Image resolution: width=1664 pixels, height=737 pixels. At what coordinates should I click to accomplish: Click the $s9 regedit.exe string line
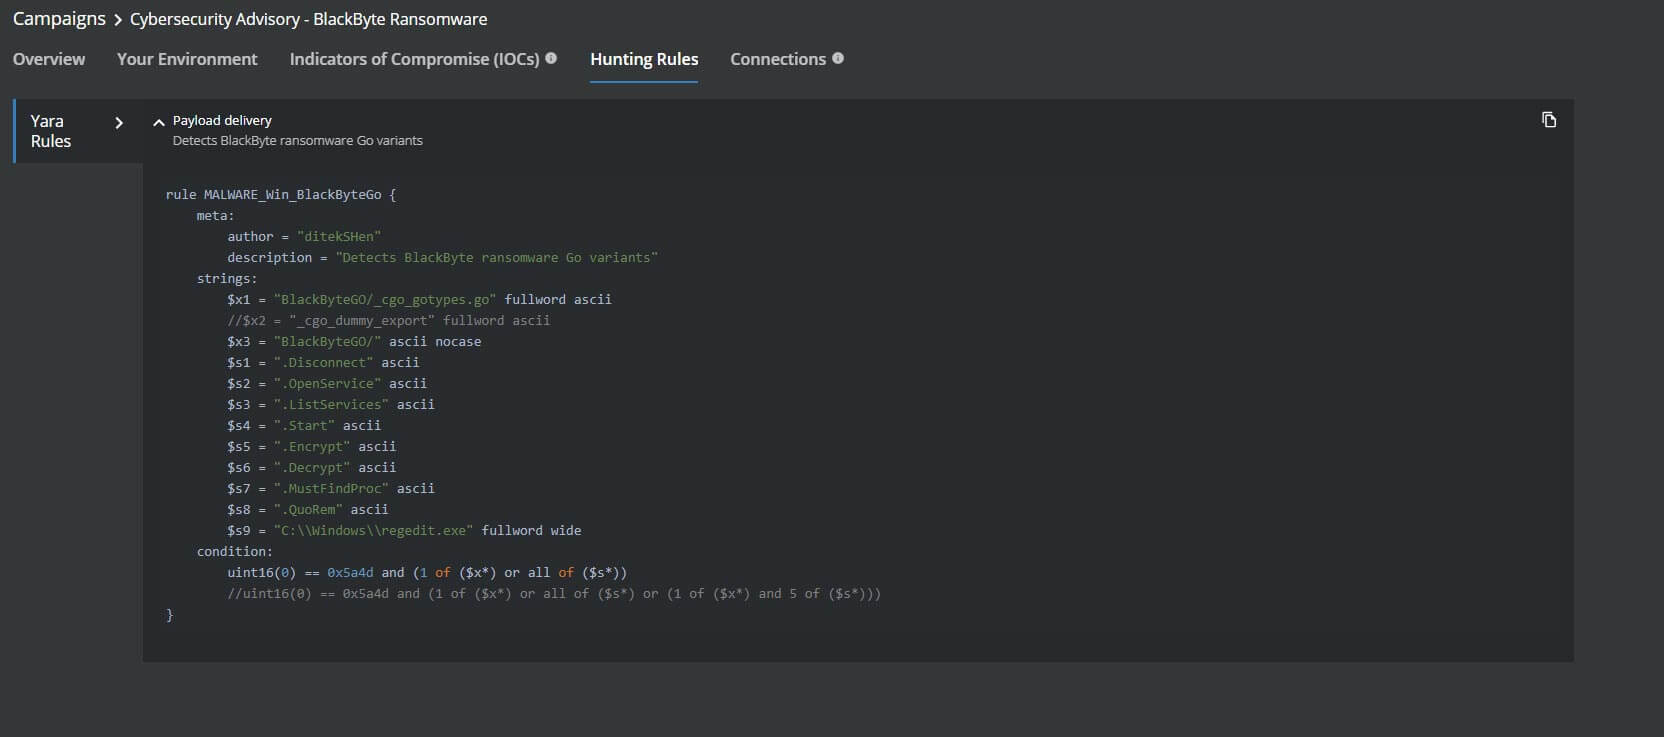coord(404,531)
